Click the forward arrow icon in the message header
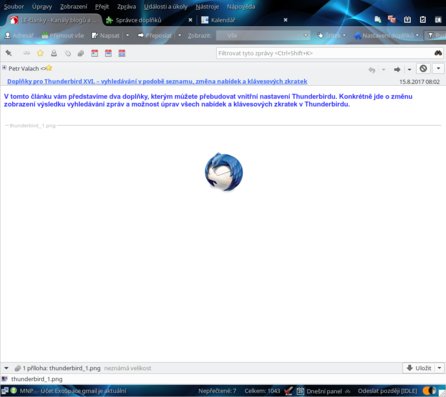The height and width of the screenshot is (397, 446). coord(397,69)
